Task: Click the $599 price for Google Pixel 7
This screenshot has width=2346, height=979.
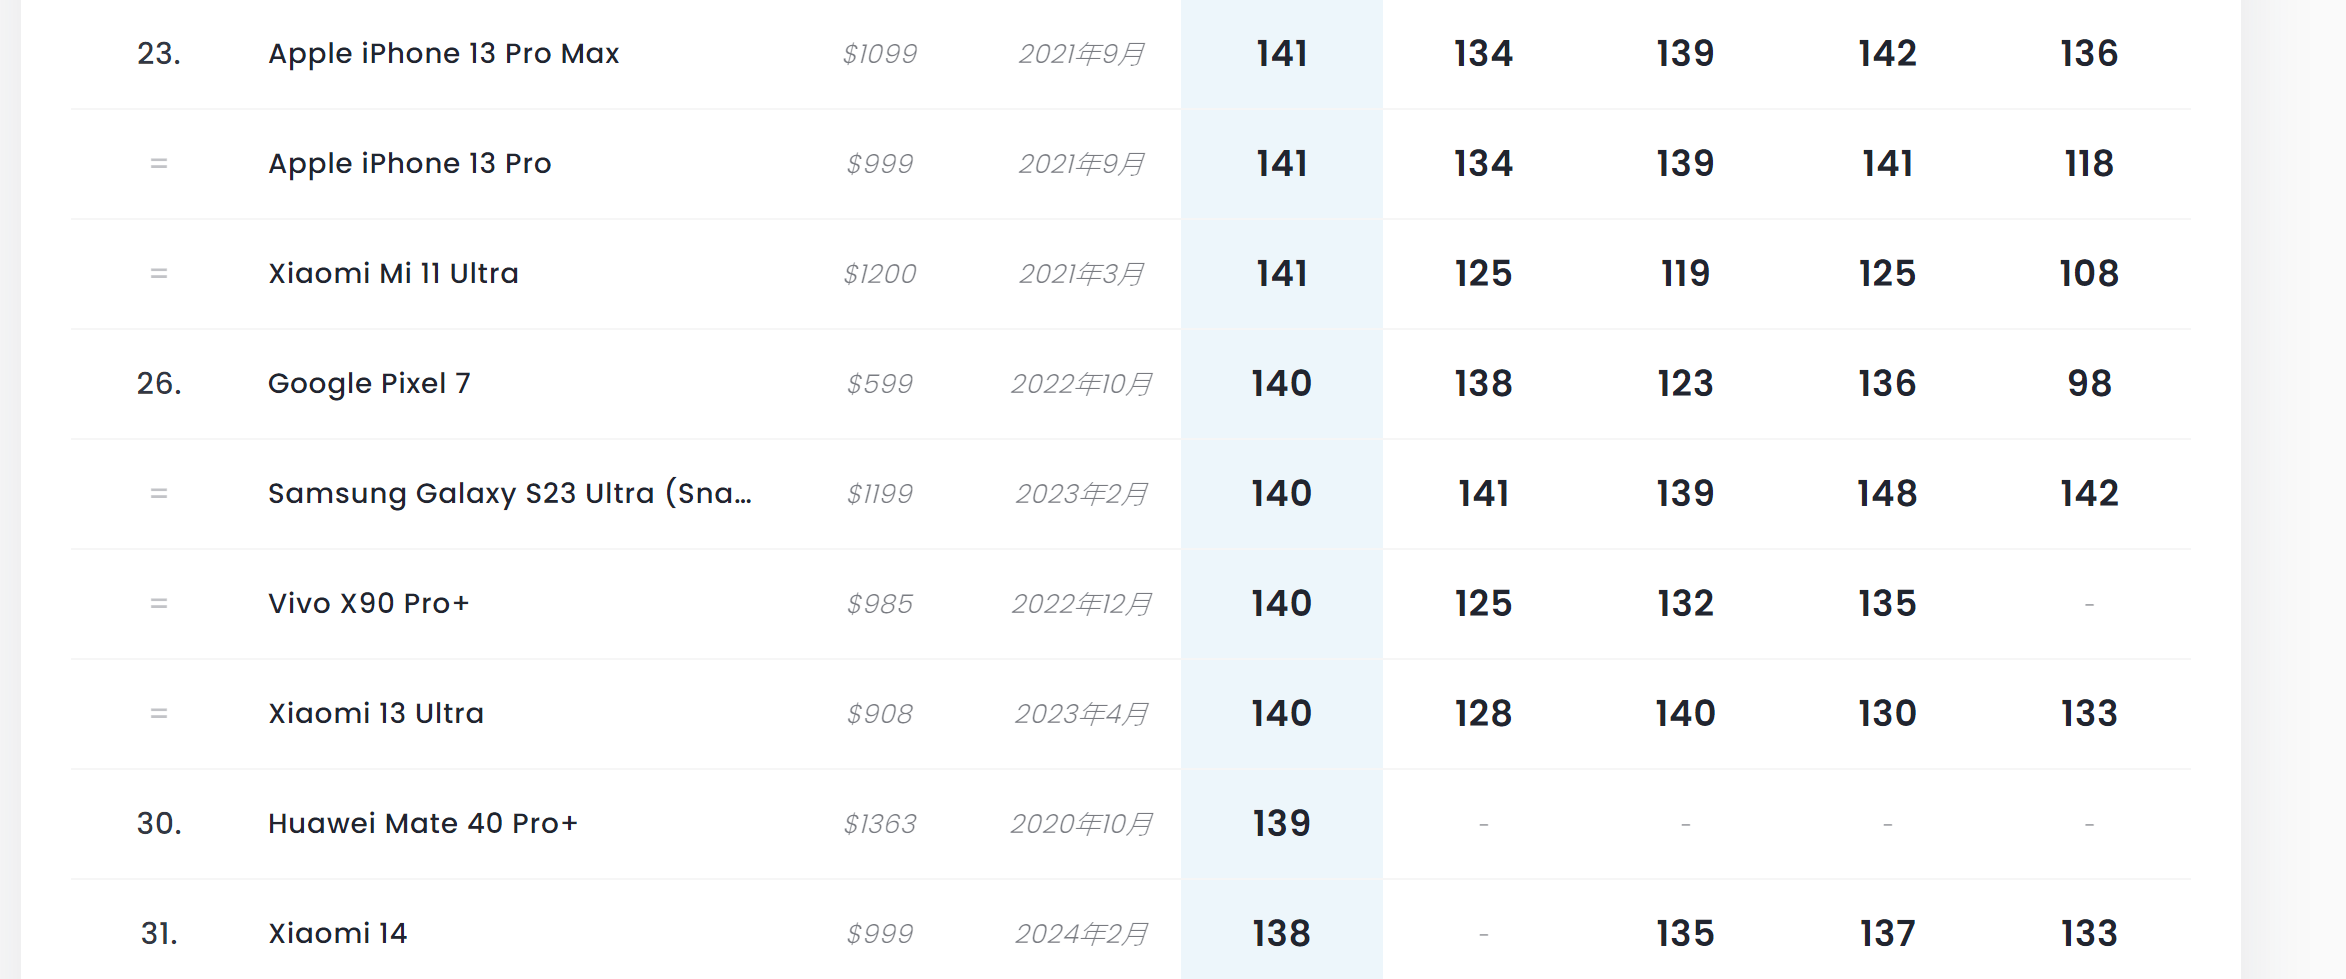Action: pos(880,384)
